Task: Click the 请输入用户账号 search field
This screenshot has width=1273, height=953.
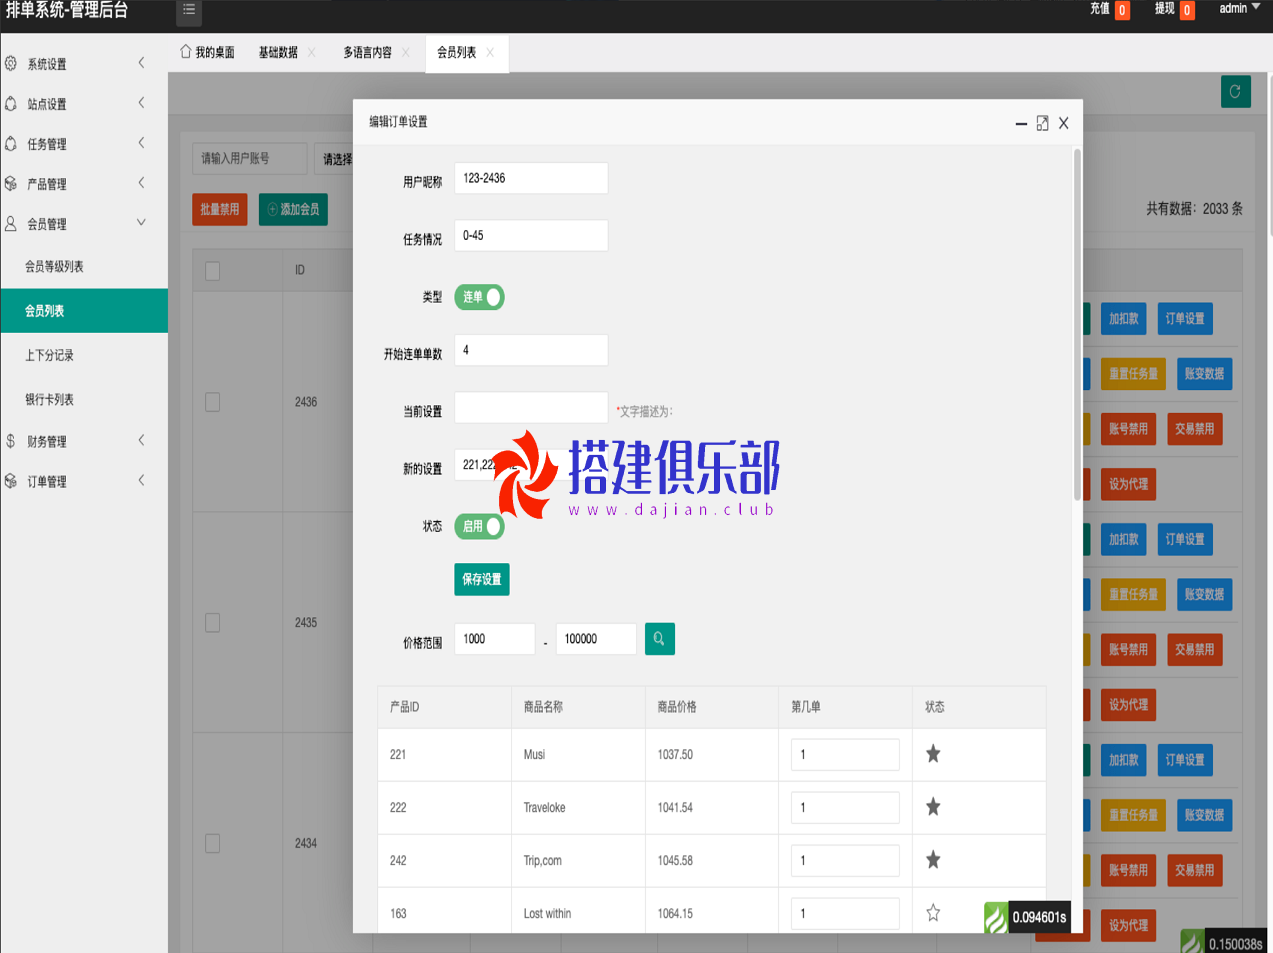Action: (x=250, y=159)
